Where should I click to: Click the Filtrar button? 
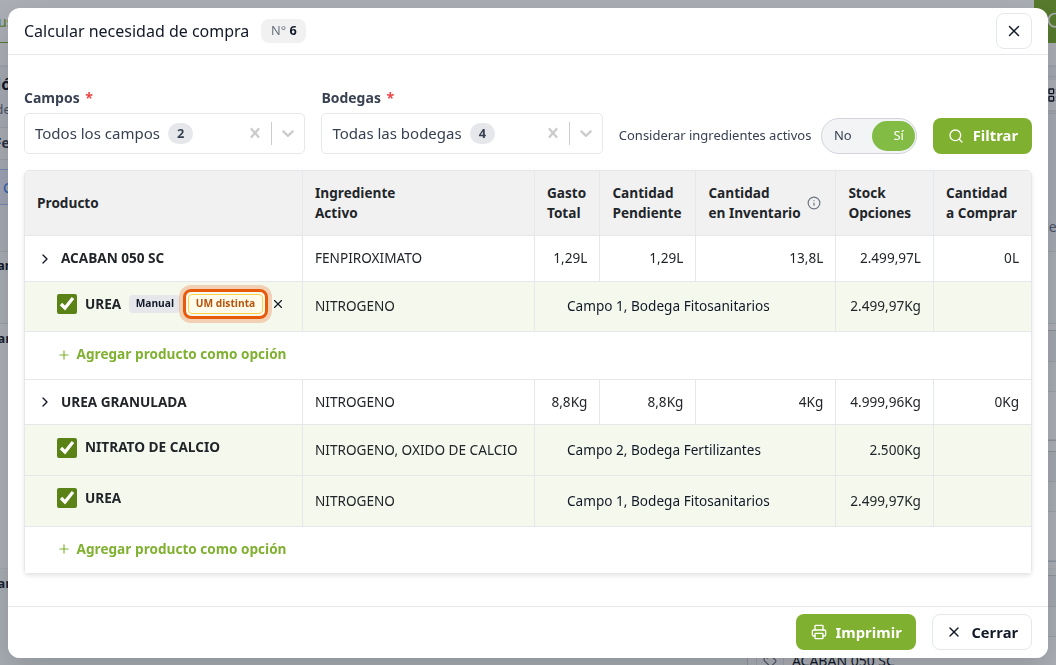[982, 136]
